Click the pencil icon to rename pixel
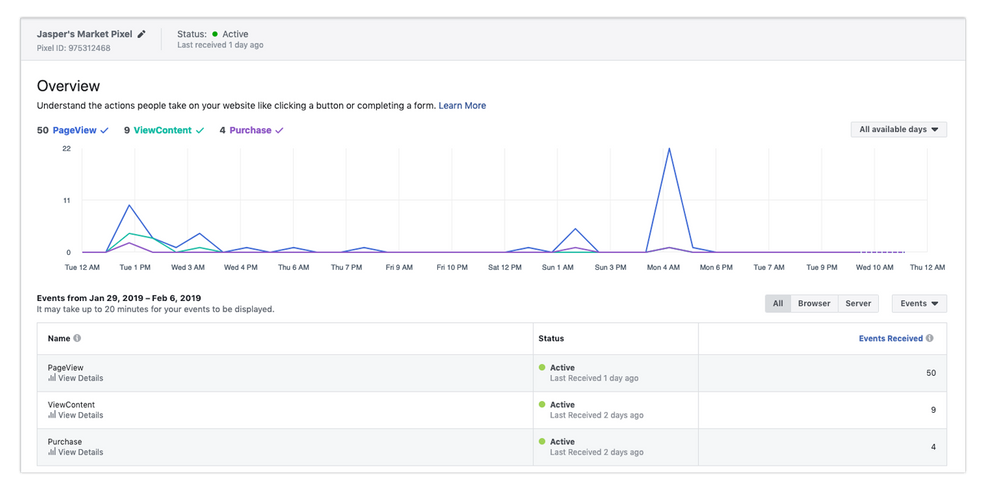This screenshot has height=485, width=999. [x=142, y=34]
